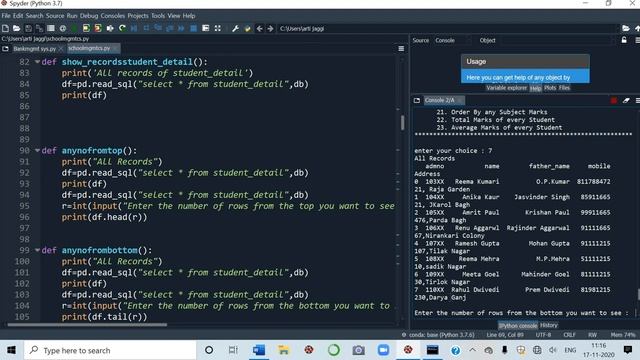
Task: Toggle the Help pane lock icon
Action: [624, 40]
